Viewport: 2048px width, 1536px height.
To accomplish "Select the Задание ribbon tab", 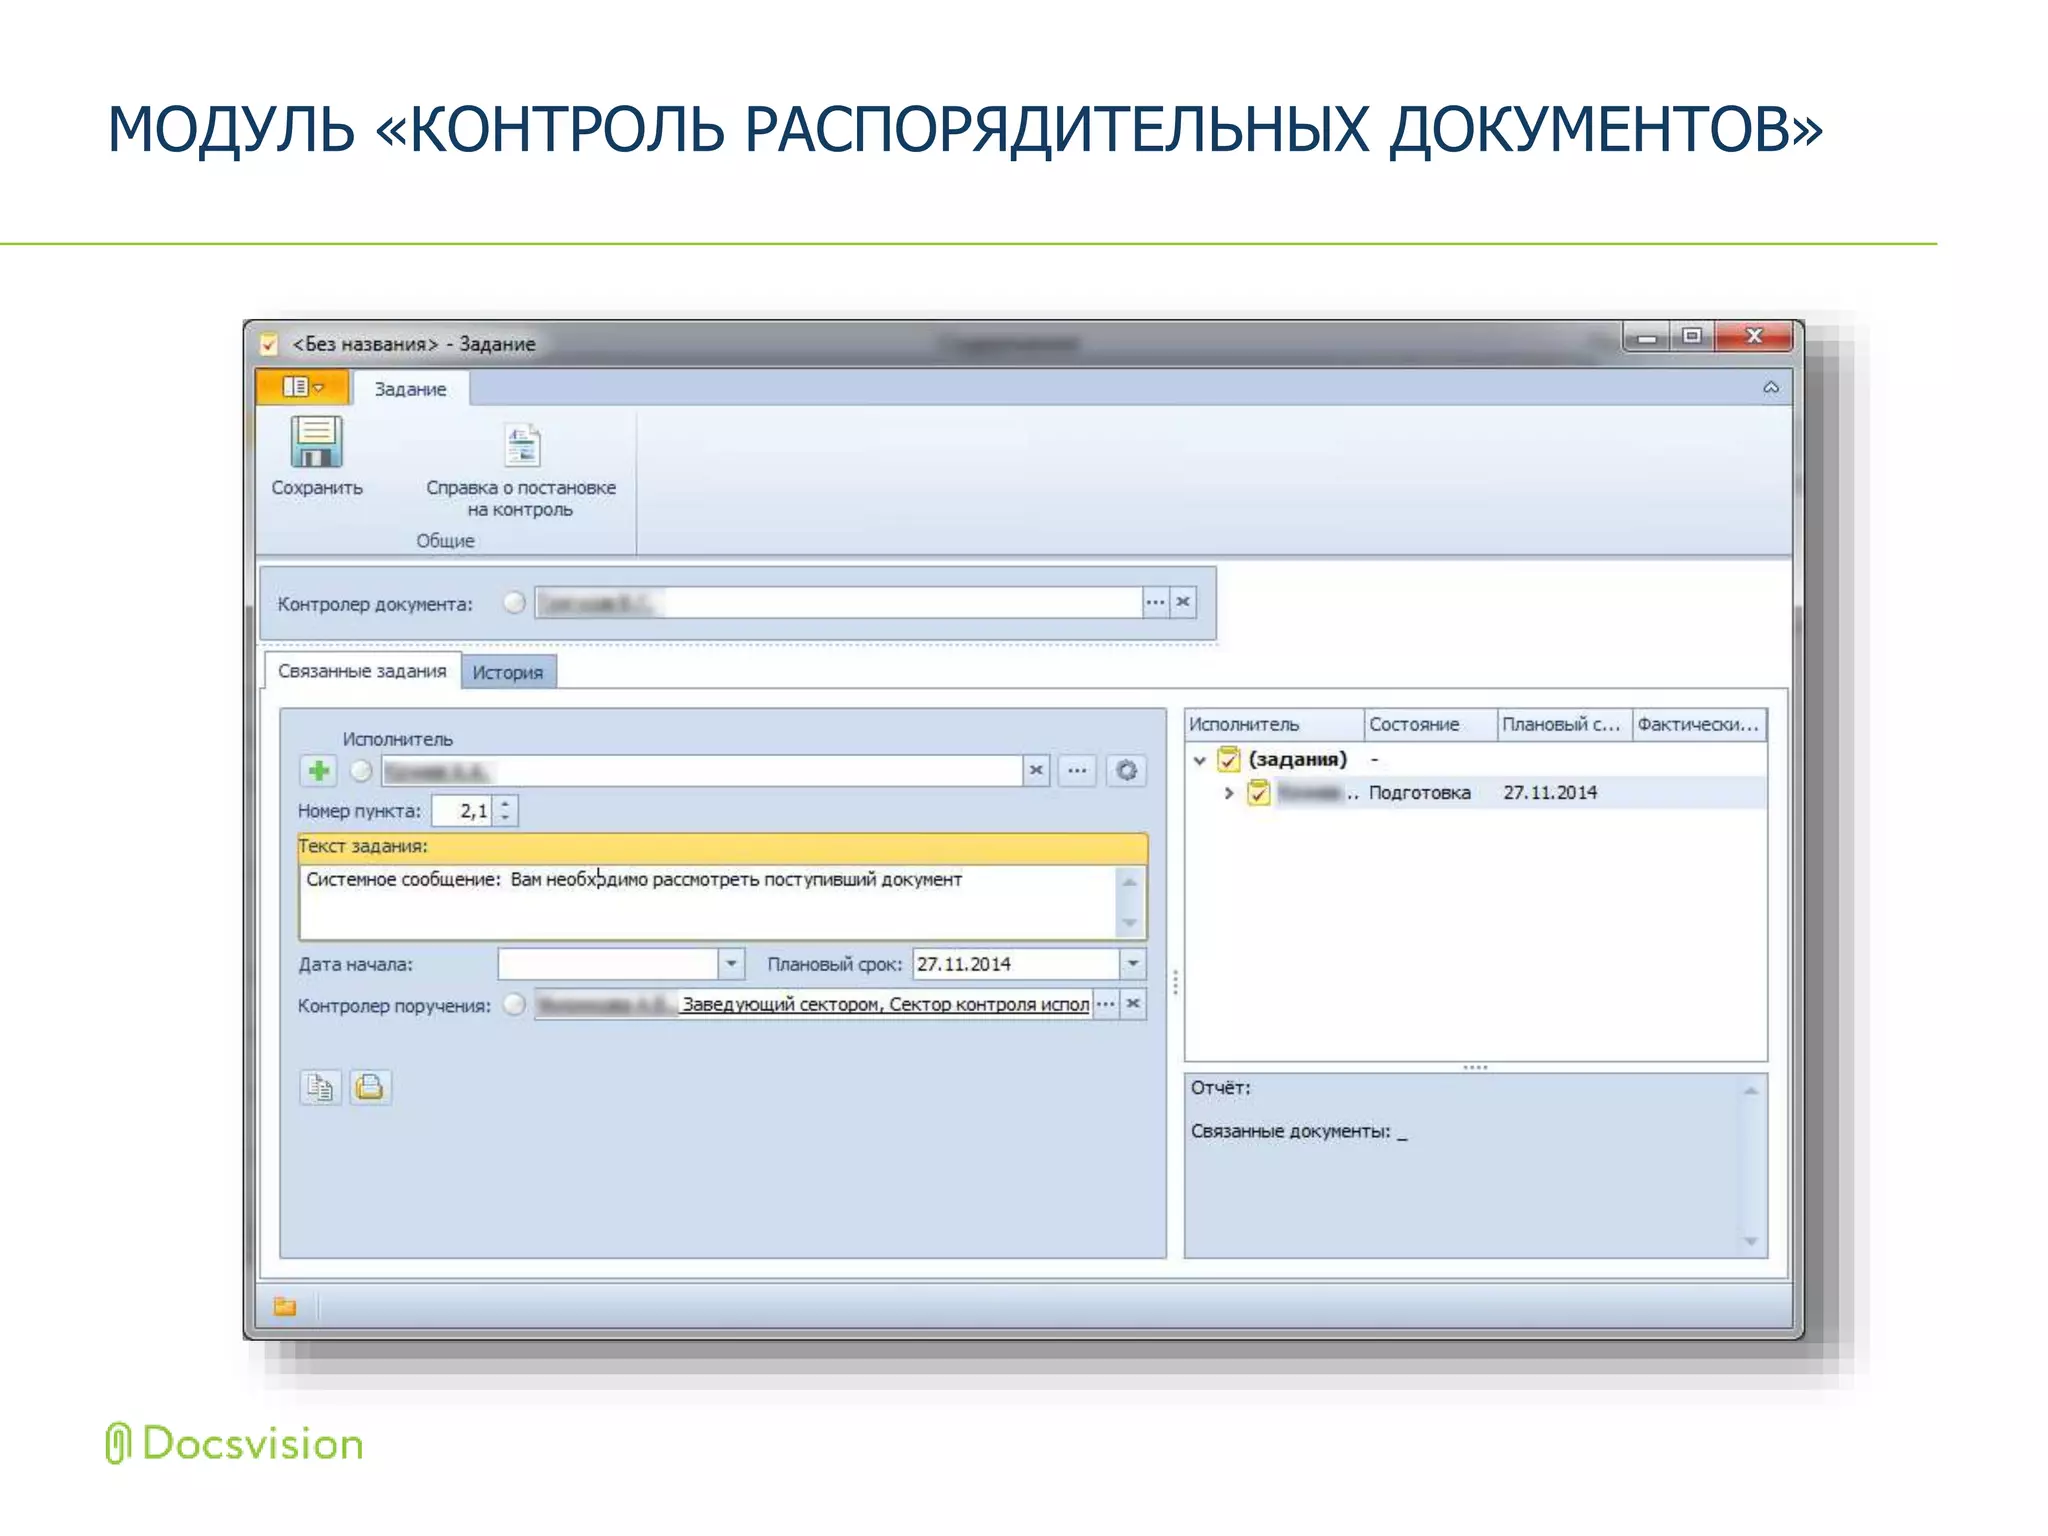I will click(410, 389).
